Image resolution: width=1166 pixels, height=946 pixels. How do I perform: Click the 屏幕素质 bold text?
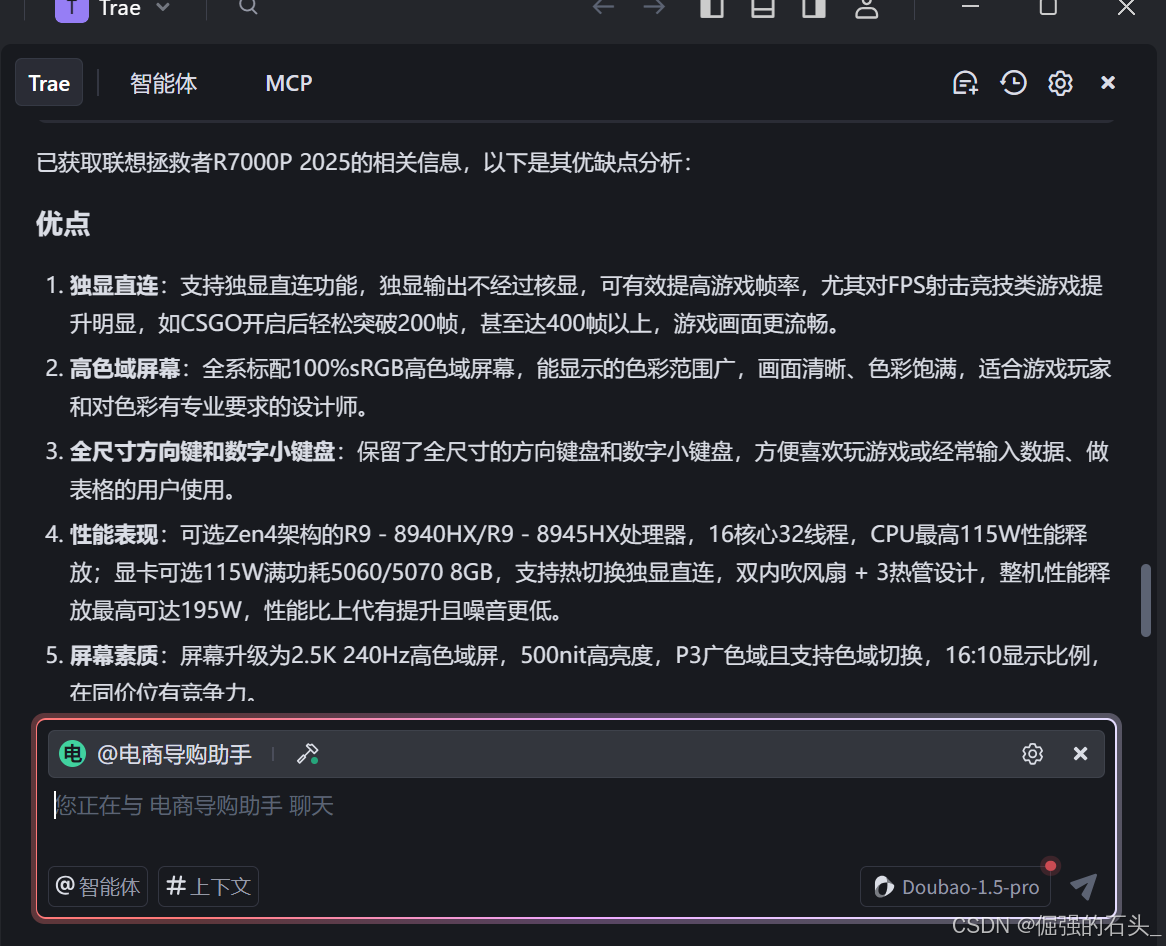114,655
